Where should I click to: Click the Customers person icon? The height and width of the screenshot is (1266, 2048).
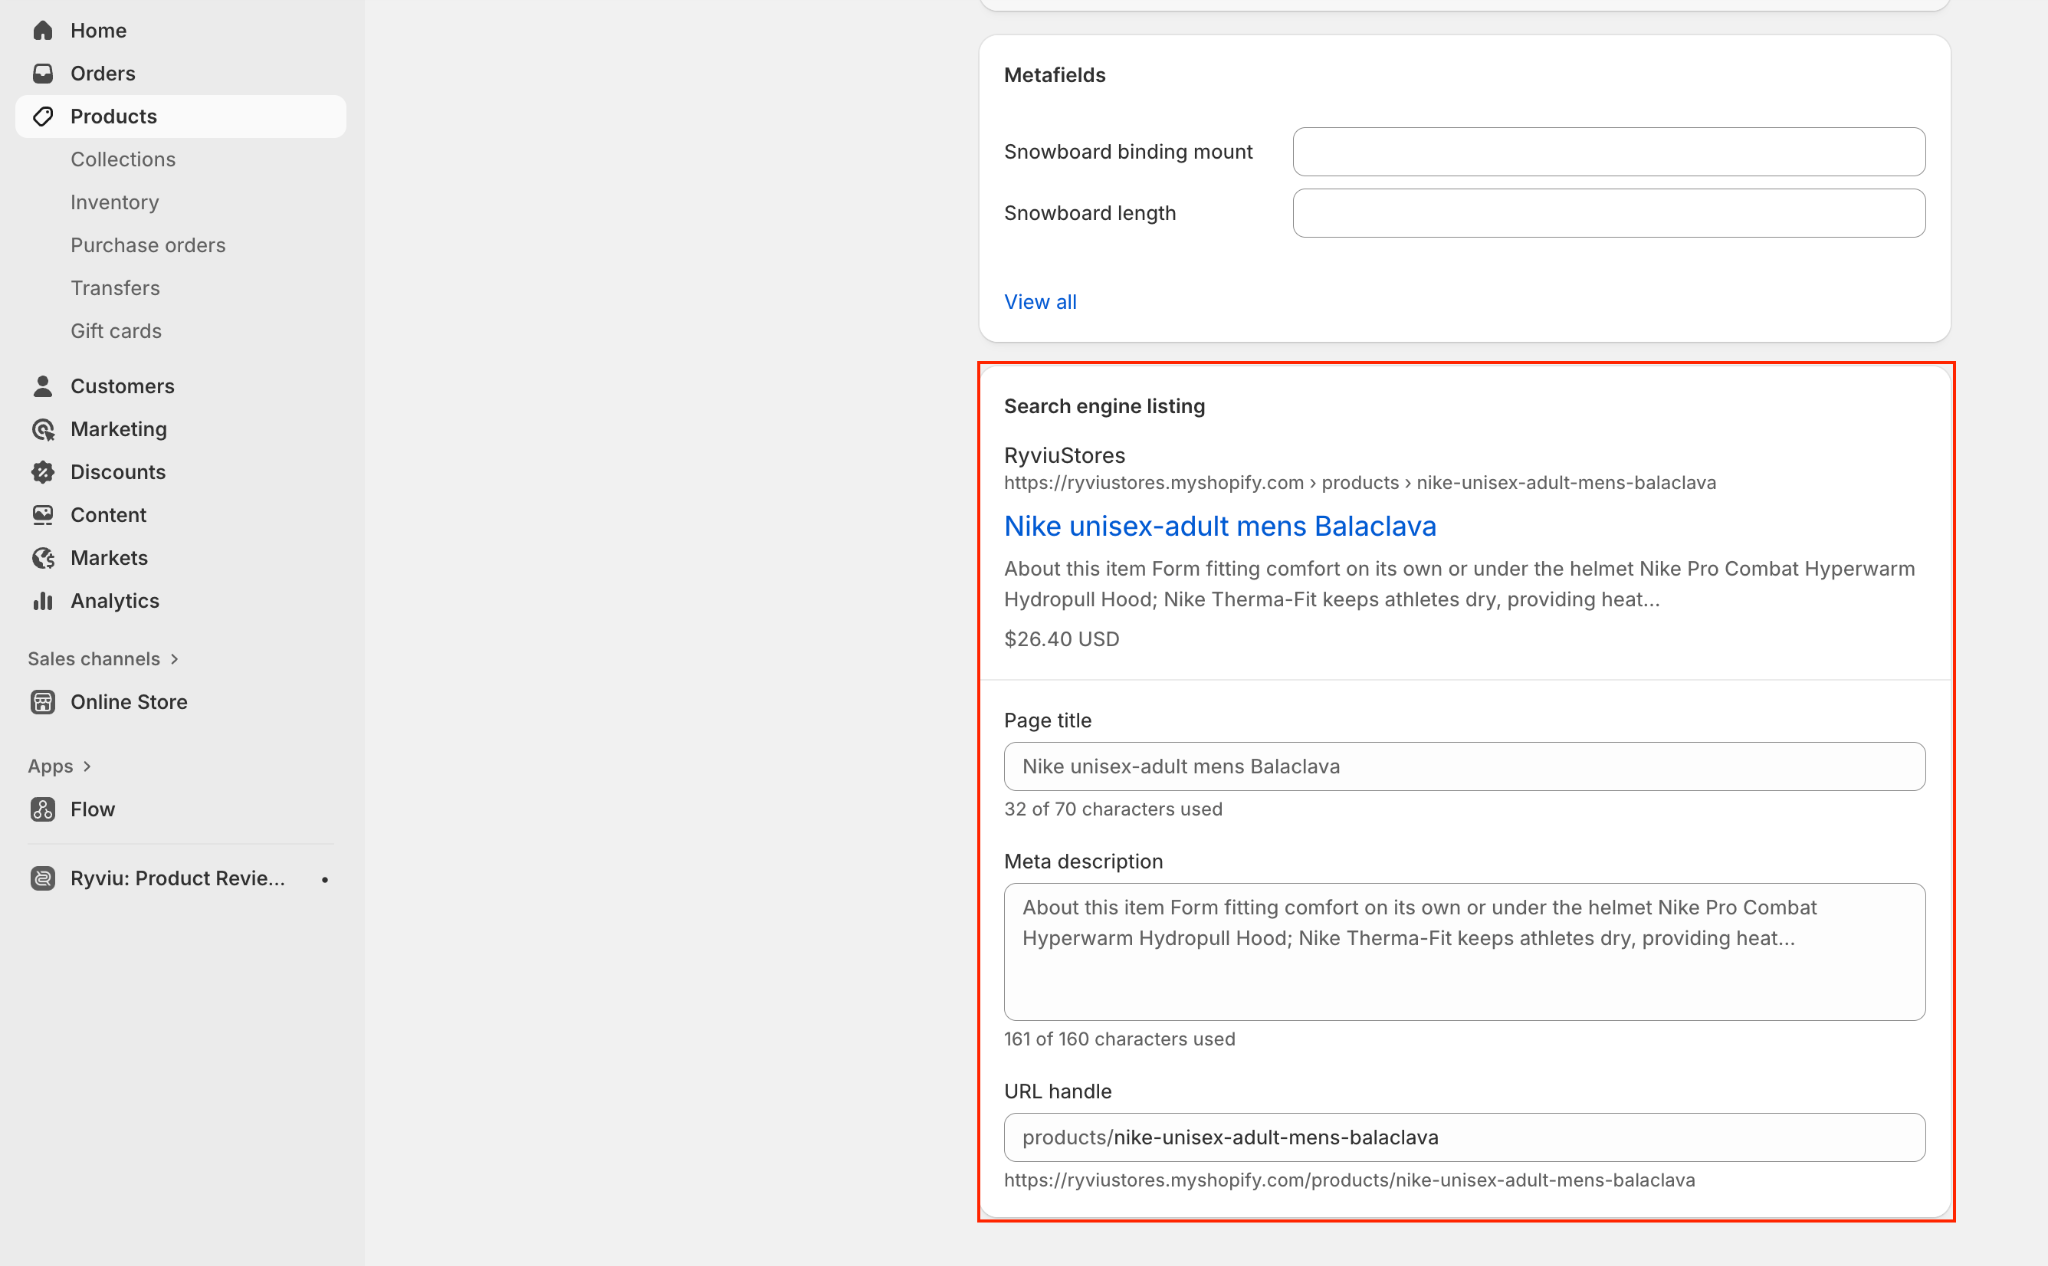point(42,386)
